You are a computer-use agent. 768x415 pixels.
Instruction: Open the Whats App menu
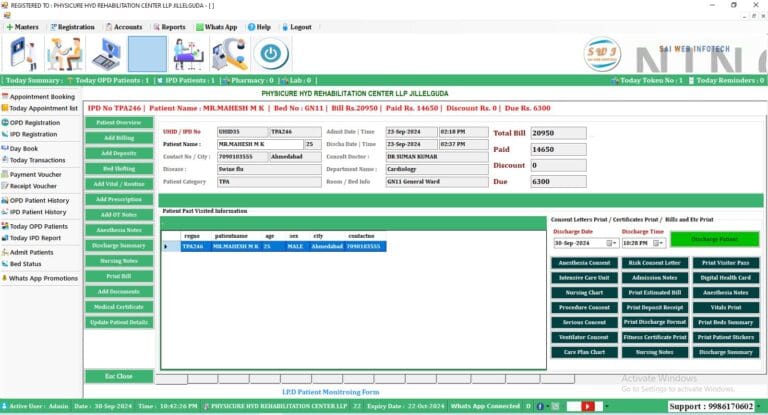tap(216, 27)
